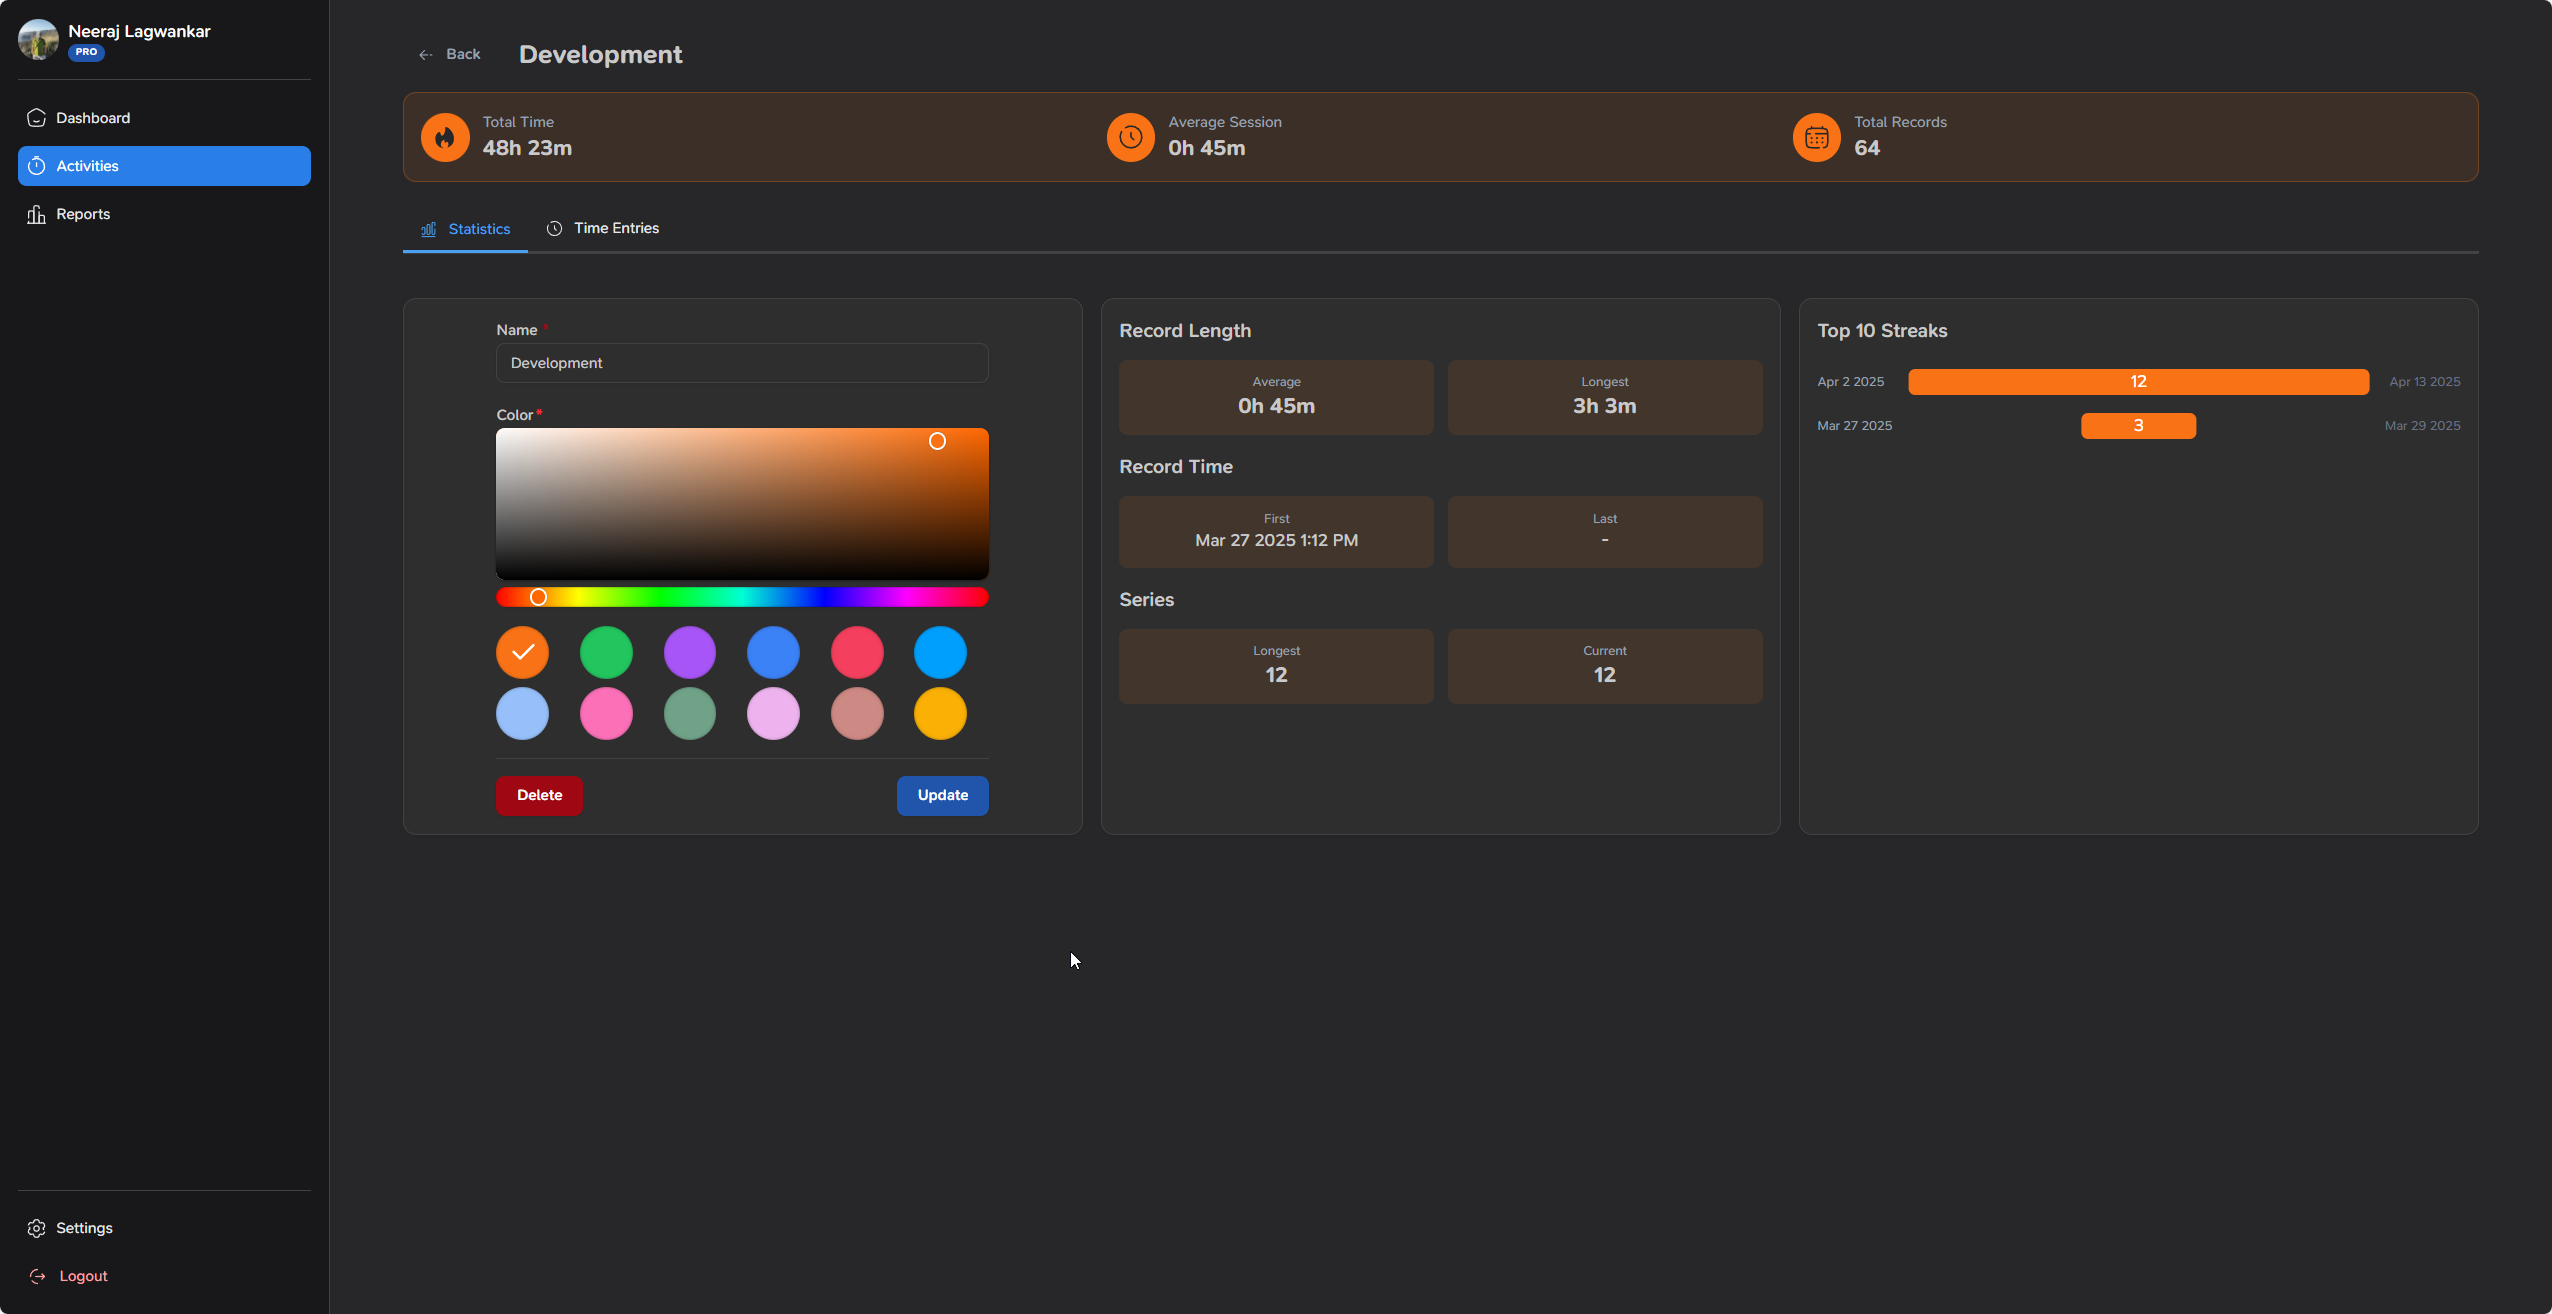Select the Activities icon in the sidebar
This screenshot has width=2552, height=1314.
tap(36, 166)
